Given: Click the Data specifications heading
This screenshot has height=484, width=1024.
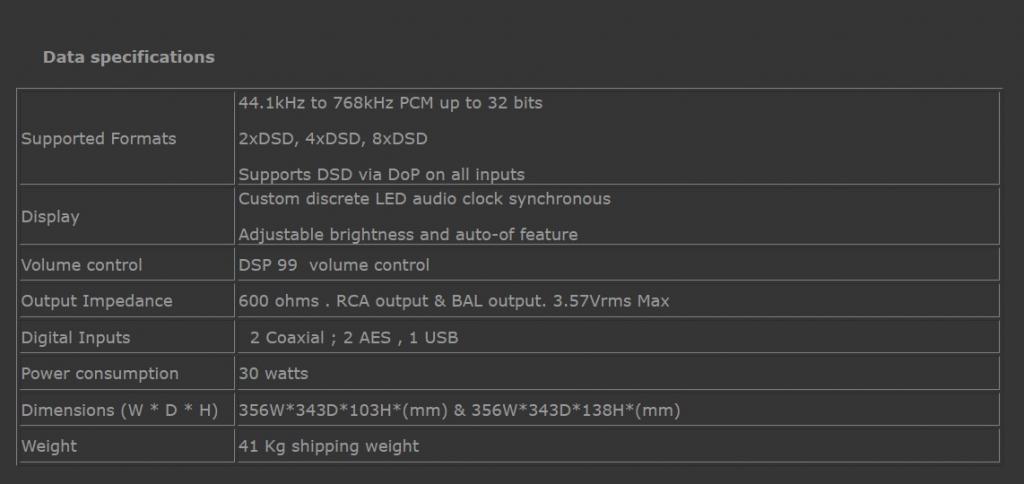Looking at the screenshot, I should (128, 57).
